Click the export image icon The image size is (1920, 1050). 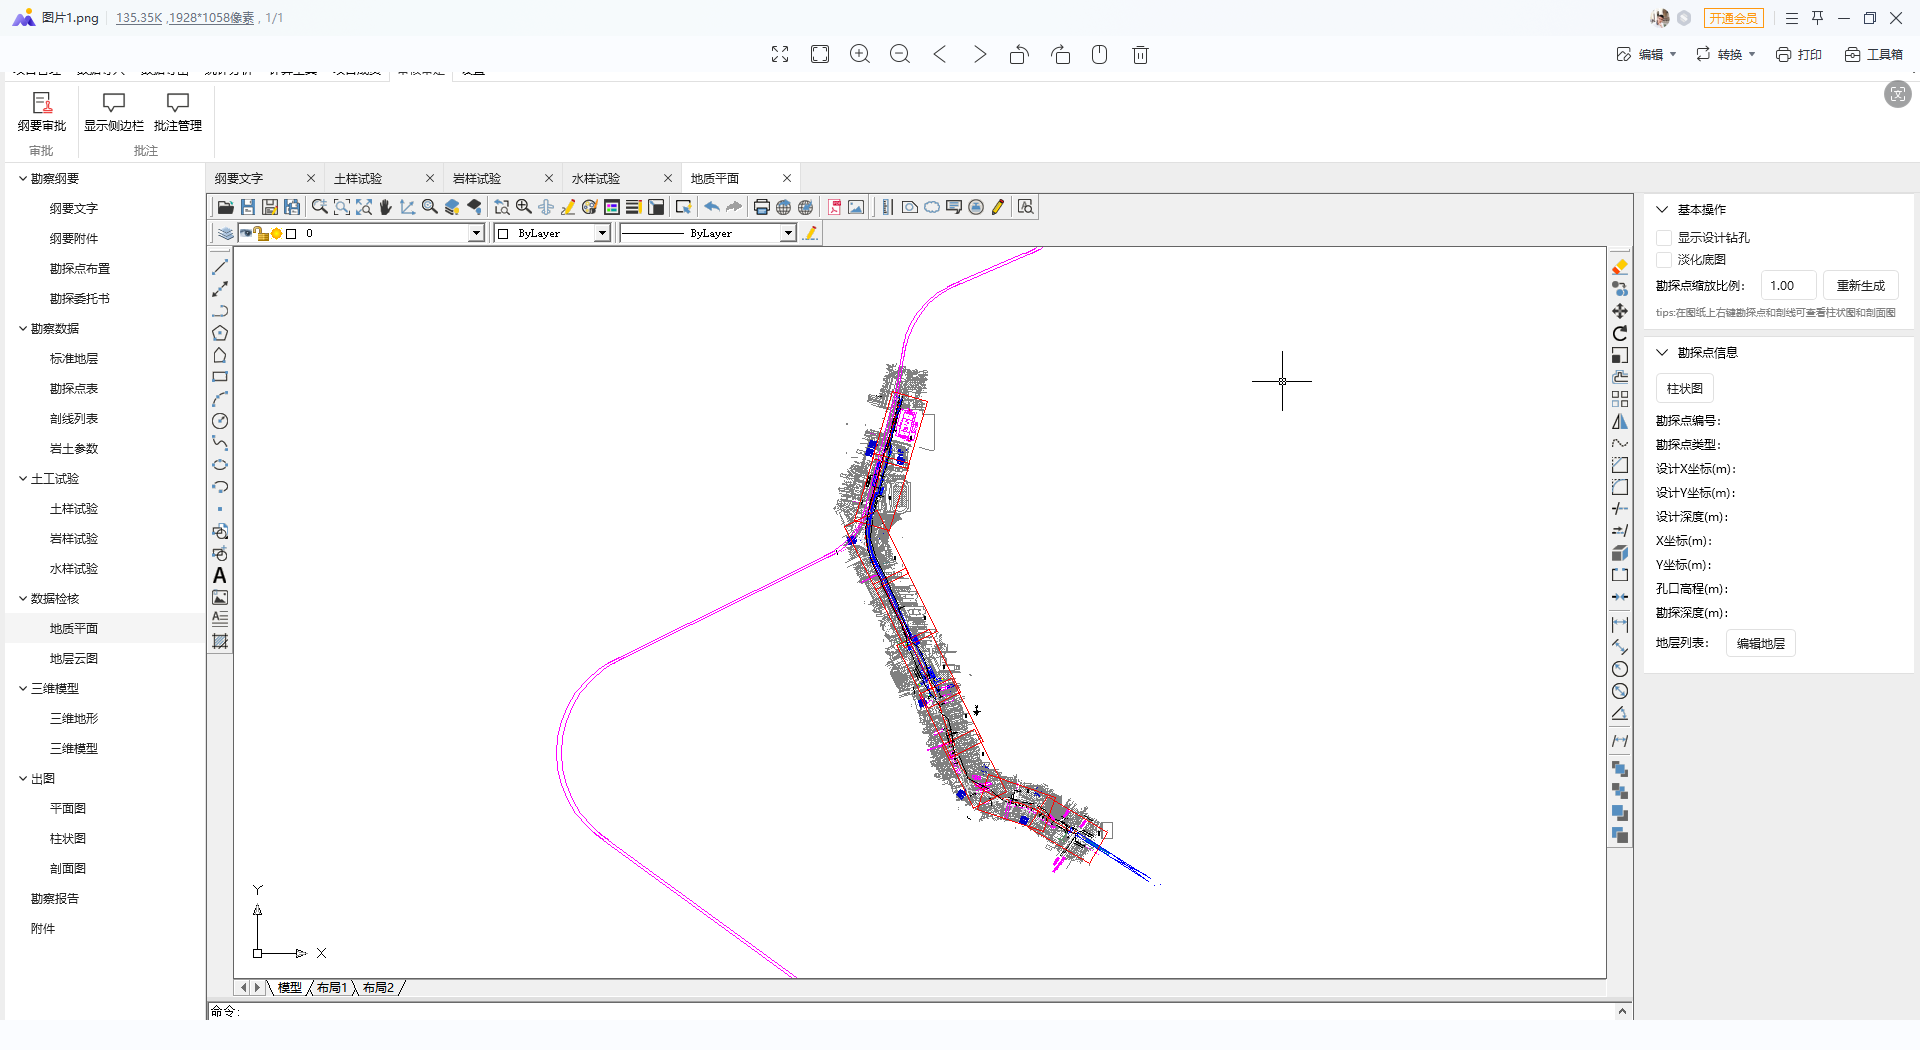pos(856,207)
